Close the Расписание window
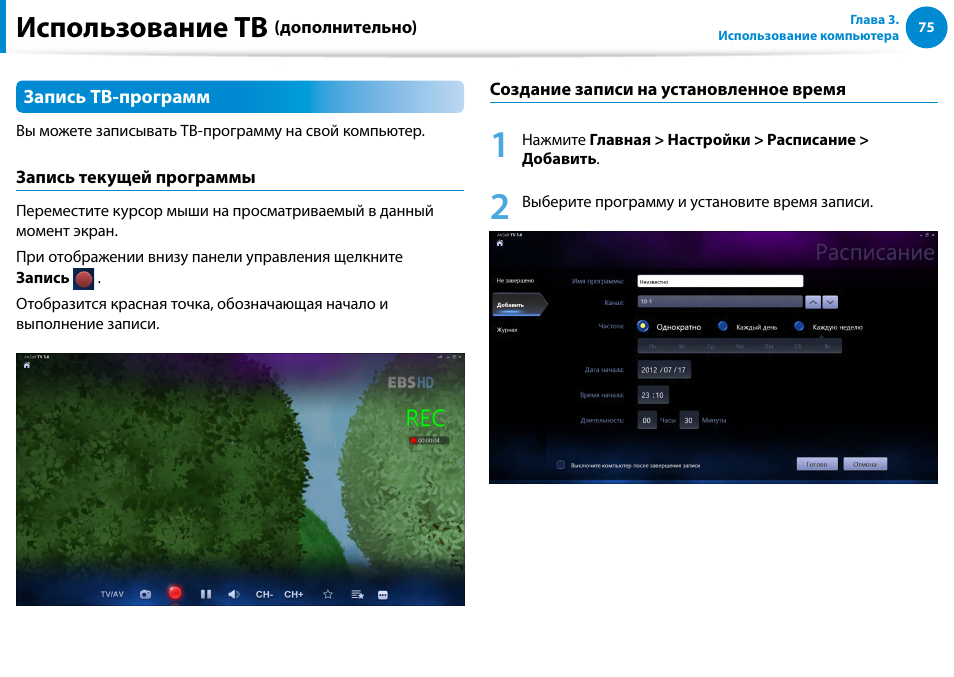 (x=933, y=235)
